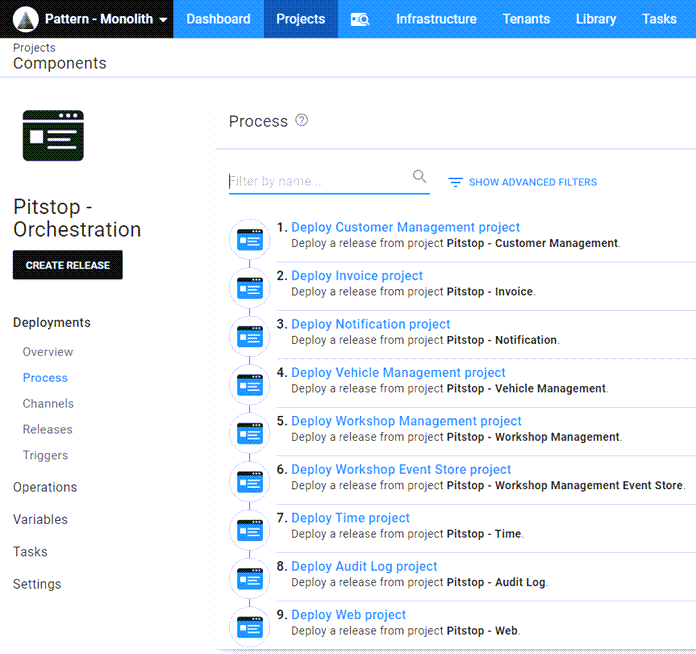Click the Pitstop Orchestration project logo

53,136
